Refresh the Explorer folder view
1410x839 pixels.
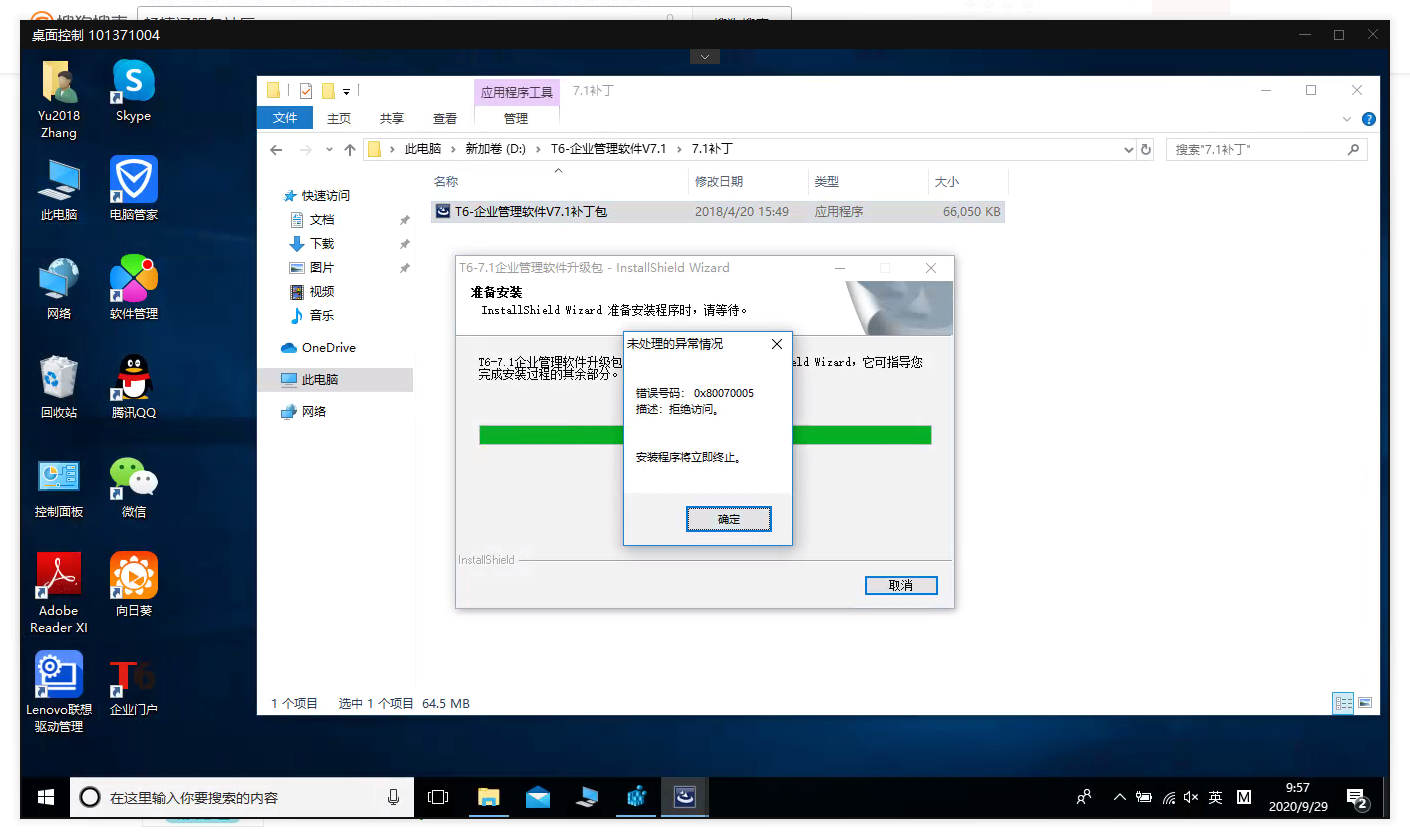pyautogui.click(x=1146, y=150)
